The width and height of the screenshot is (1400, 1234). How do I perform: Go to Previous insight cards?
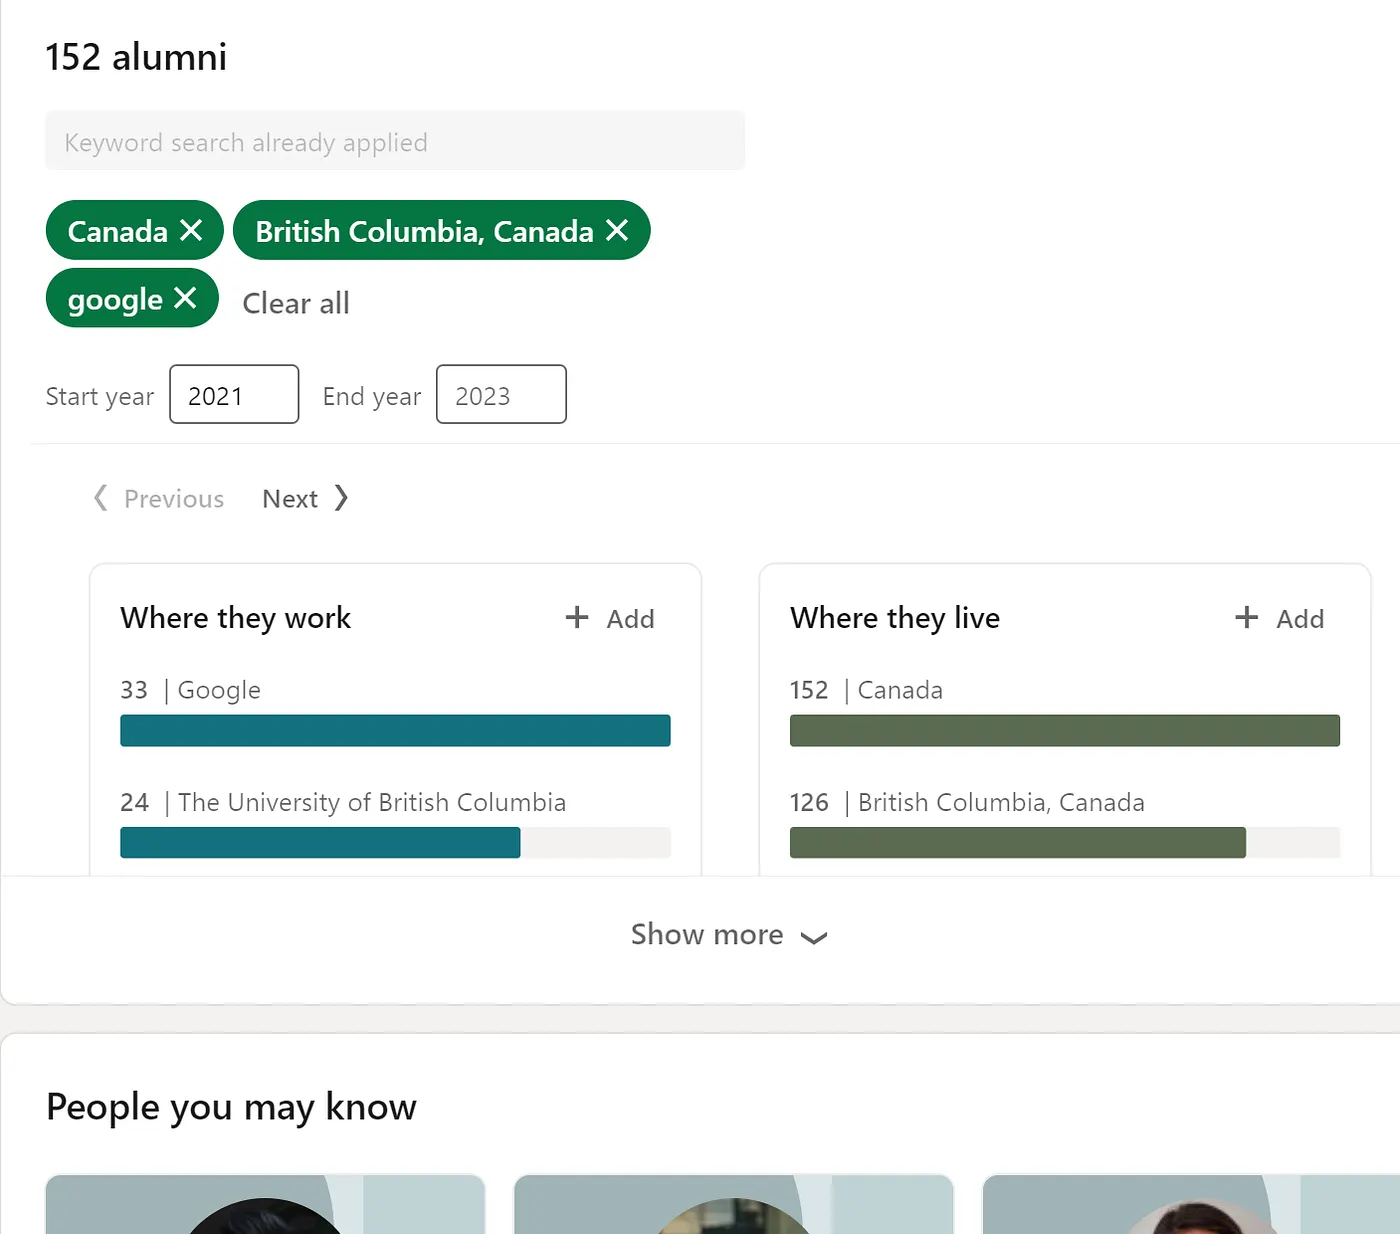pos(159,498)
